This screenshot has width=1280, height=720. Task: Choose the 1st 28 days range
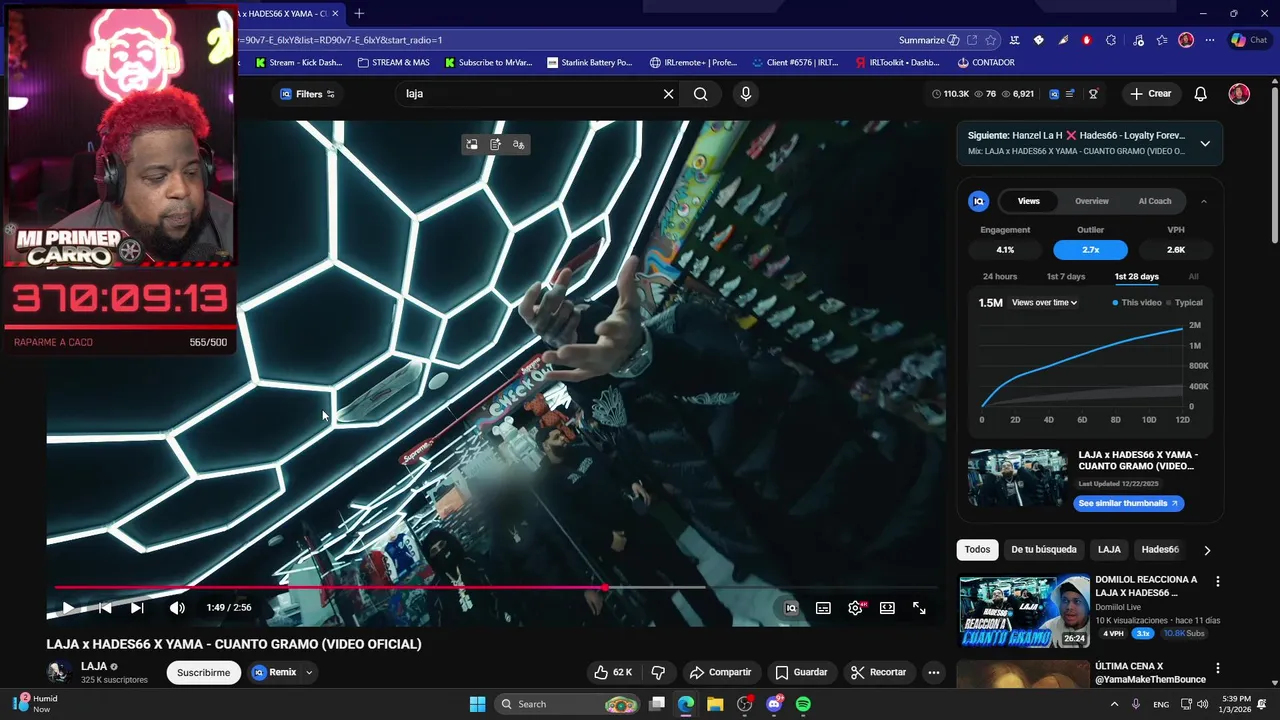1137,277
